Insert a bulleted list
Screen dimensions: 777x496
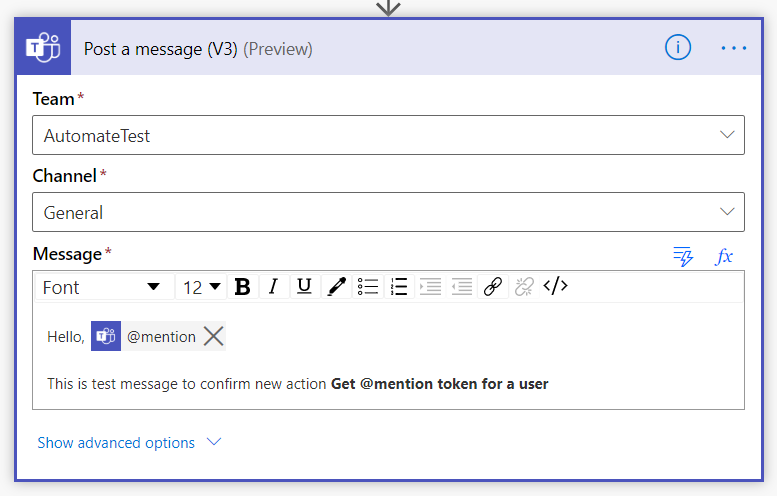(x=368, y=287)
